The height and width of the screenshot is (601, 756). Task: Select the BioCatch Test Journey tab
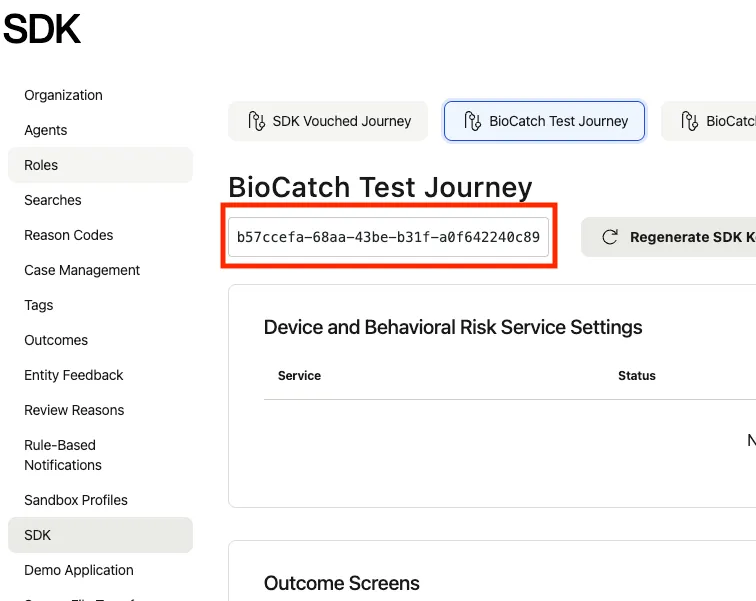pyautogui.click(x=545, y=121)
